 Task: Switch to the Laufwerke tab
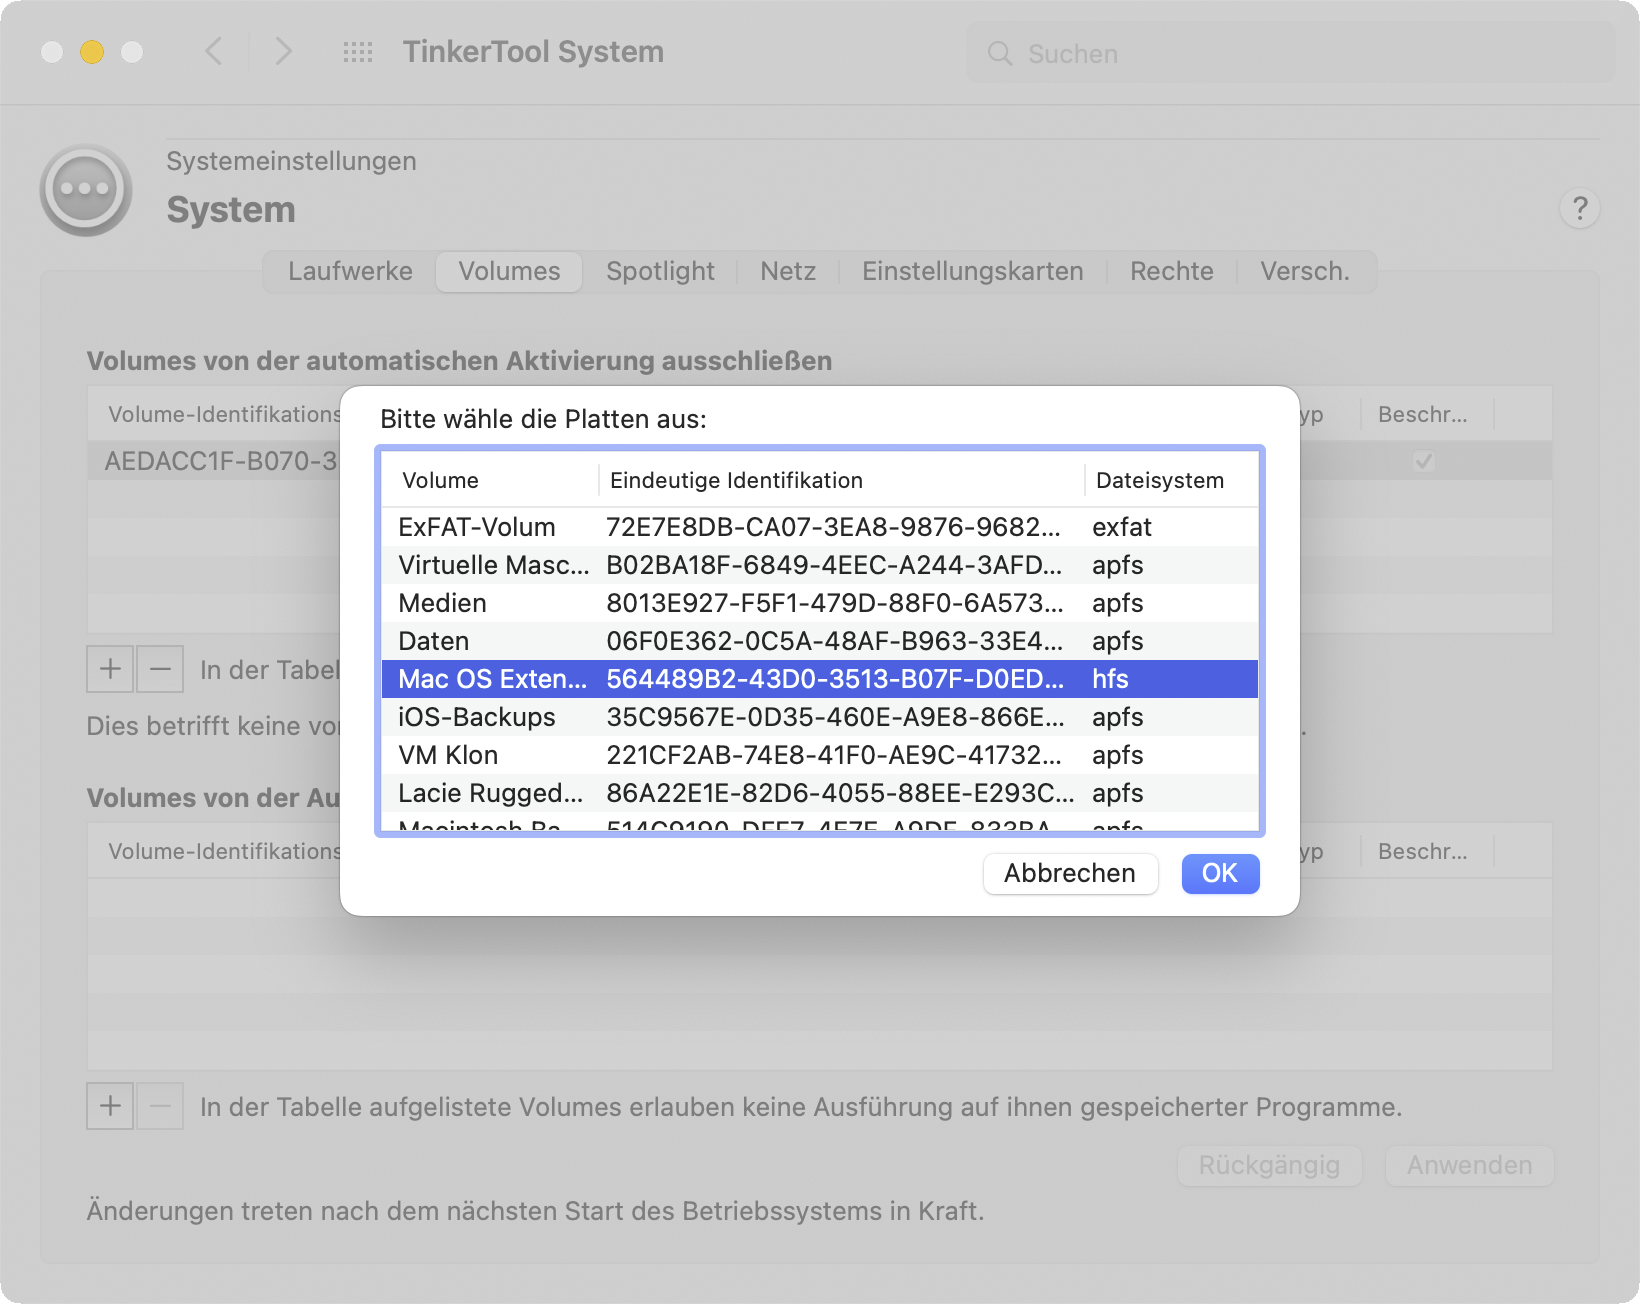[x=350, y=272]
